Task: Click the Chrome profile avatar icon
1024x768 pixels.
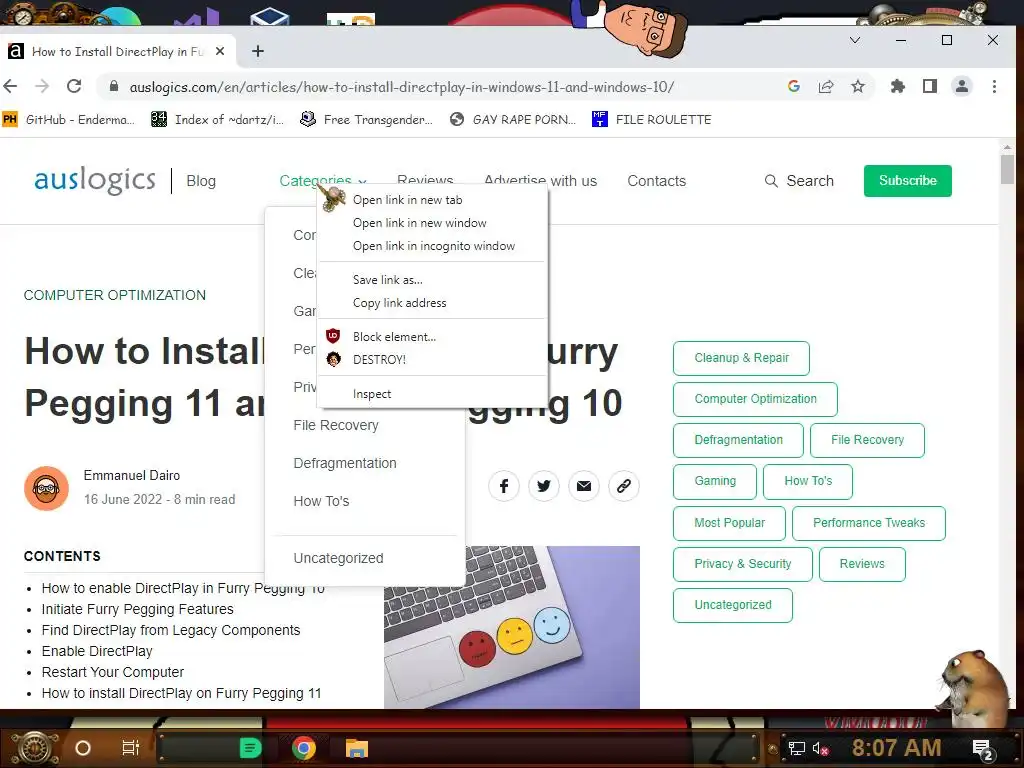Action: (x=962, y=86)
